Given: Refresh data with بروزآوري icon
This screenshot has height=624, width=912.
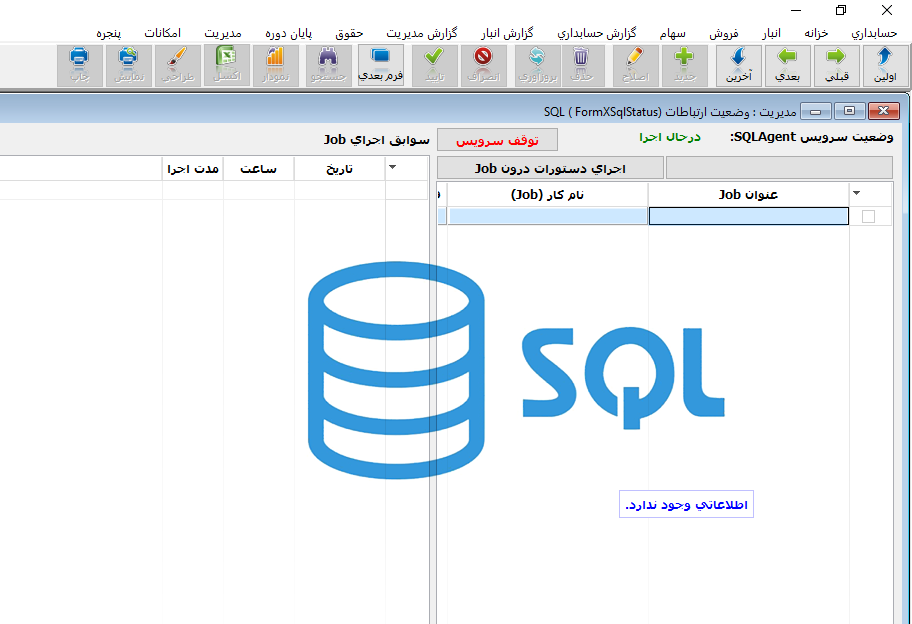Looking at the screenshot, I should (537, 66).
